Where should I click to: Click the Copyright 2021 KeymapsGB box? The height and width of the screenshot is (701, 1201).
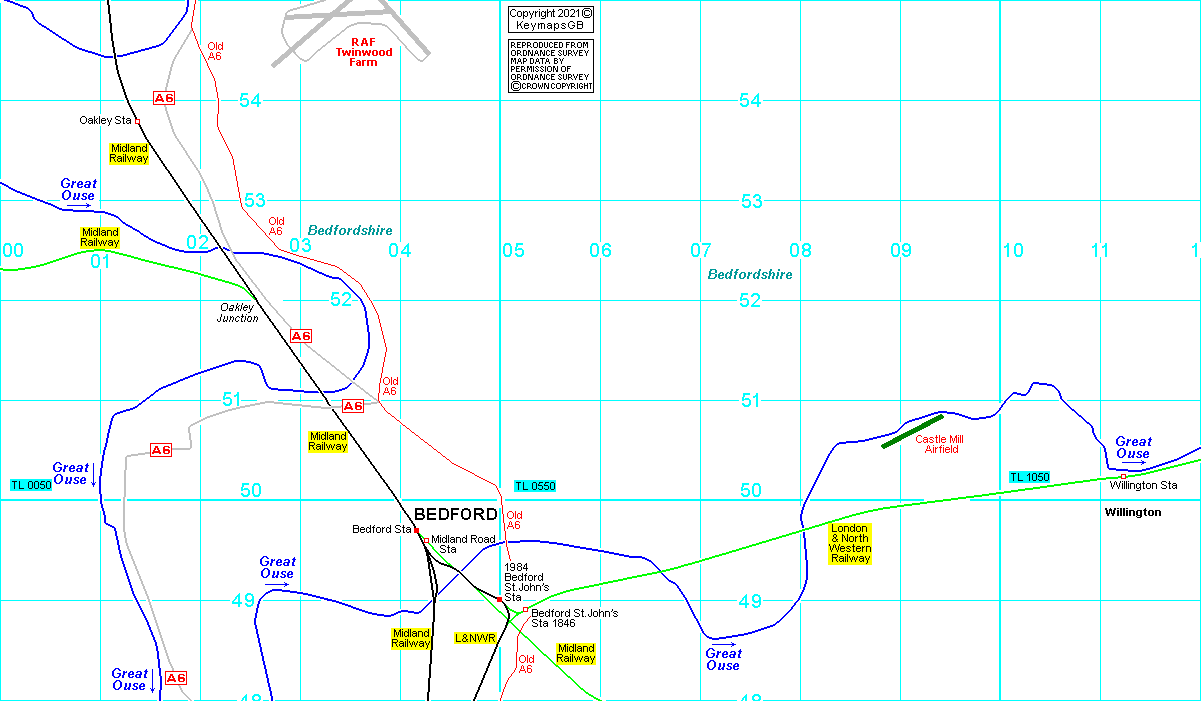click(x=551, y=18)
